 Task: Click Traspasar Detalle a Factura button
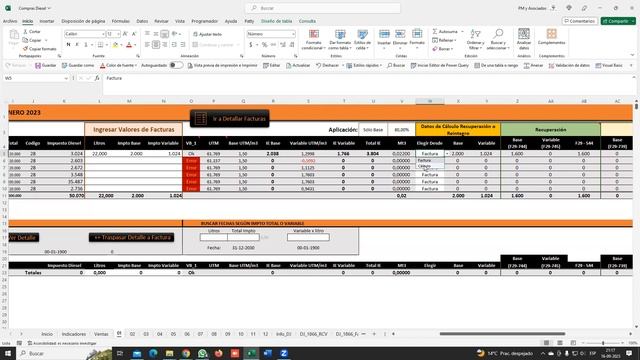[x=131, y=238]
